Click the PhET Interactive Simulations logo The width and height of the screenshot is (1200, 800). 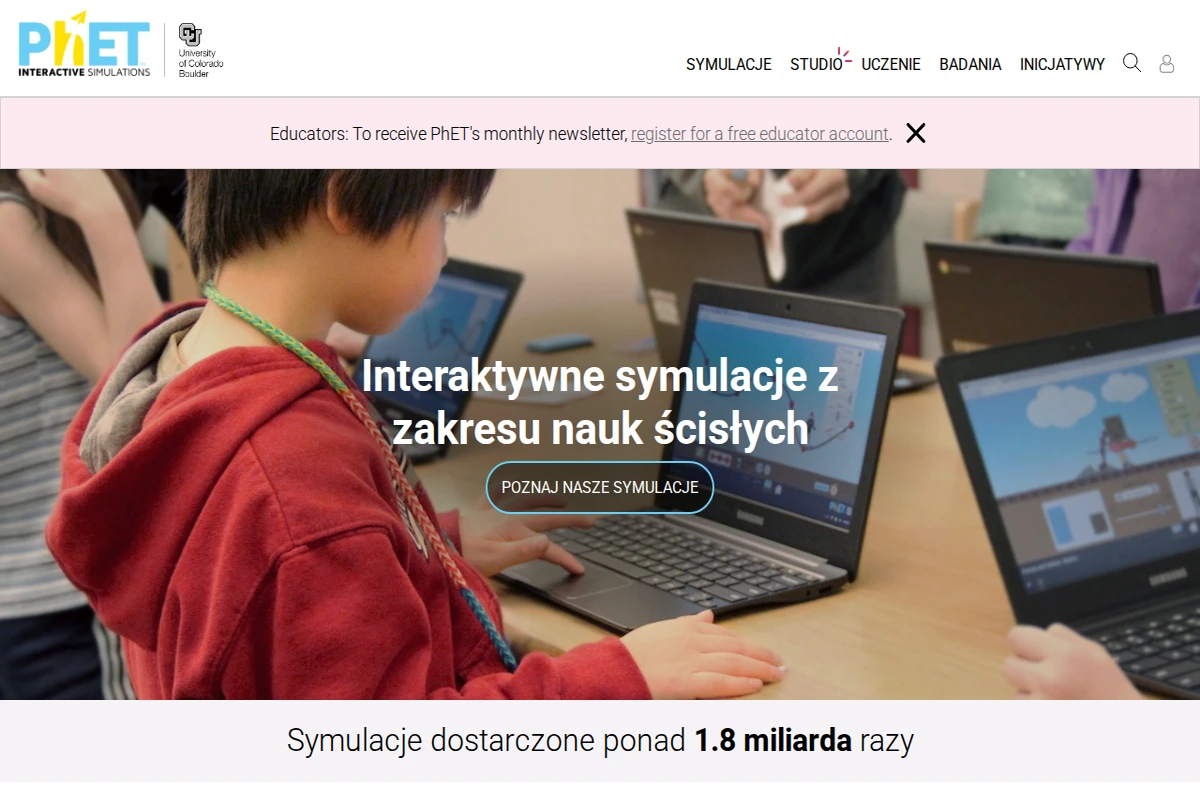tap(84, 45)
